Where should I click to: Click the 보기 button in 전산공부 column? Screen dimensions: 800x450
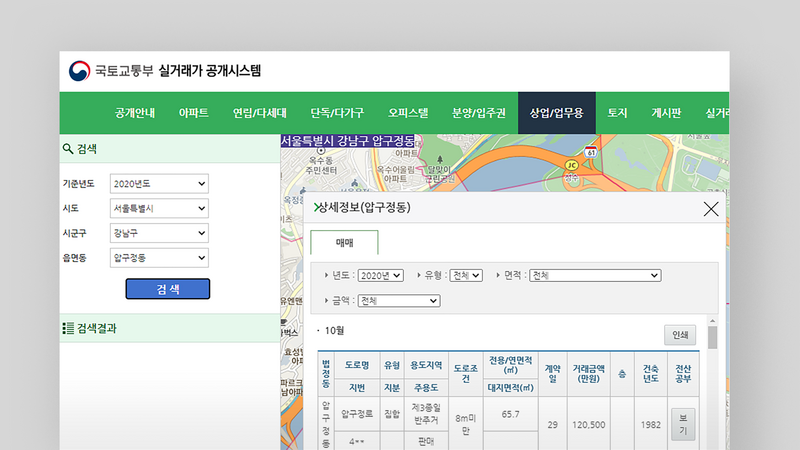point(683,425)
